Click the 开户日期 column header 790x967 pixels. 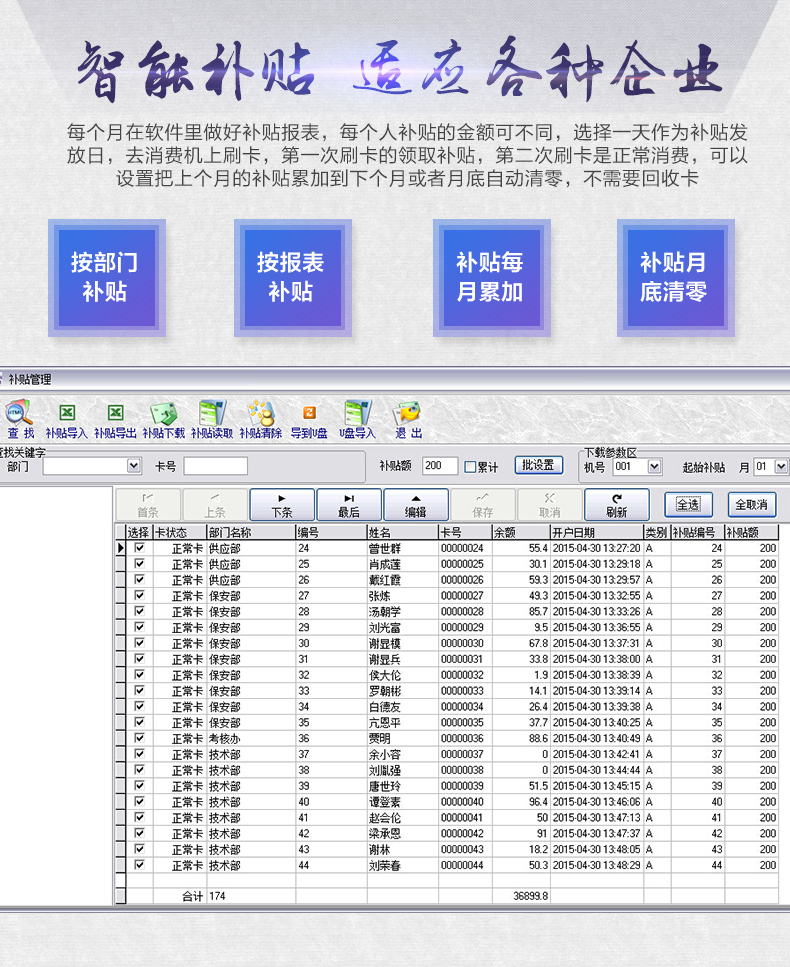[x=597, y=532]
